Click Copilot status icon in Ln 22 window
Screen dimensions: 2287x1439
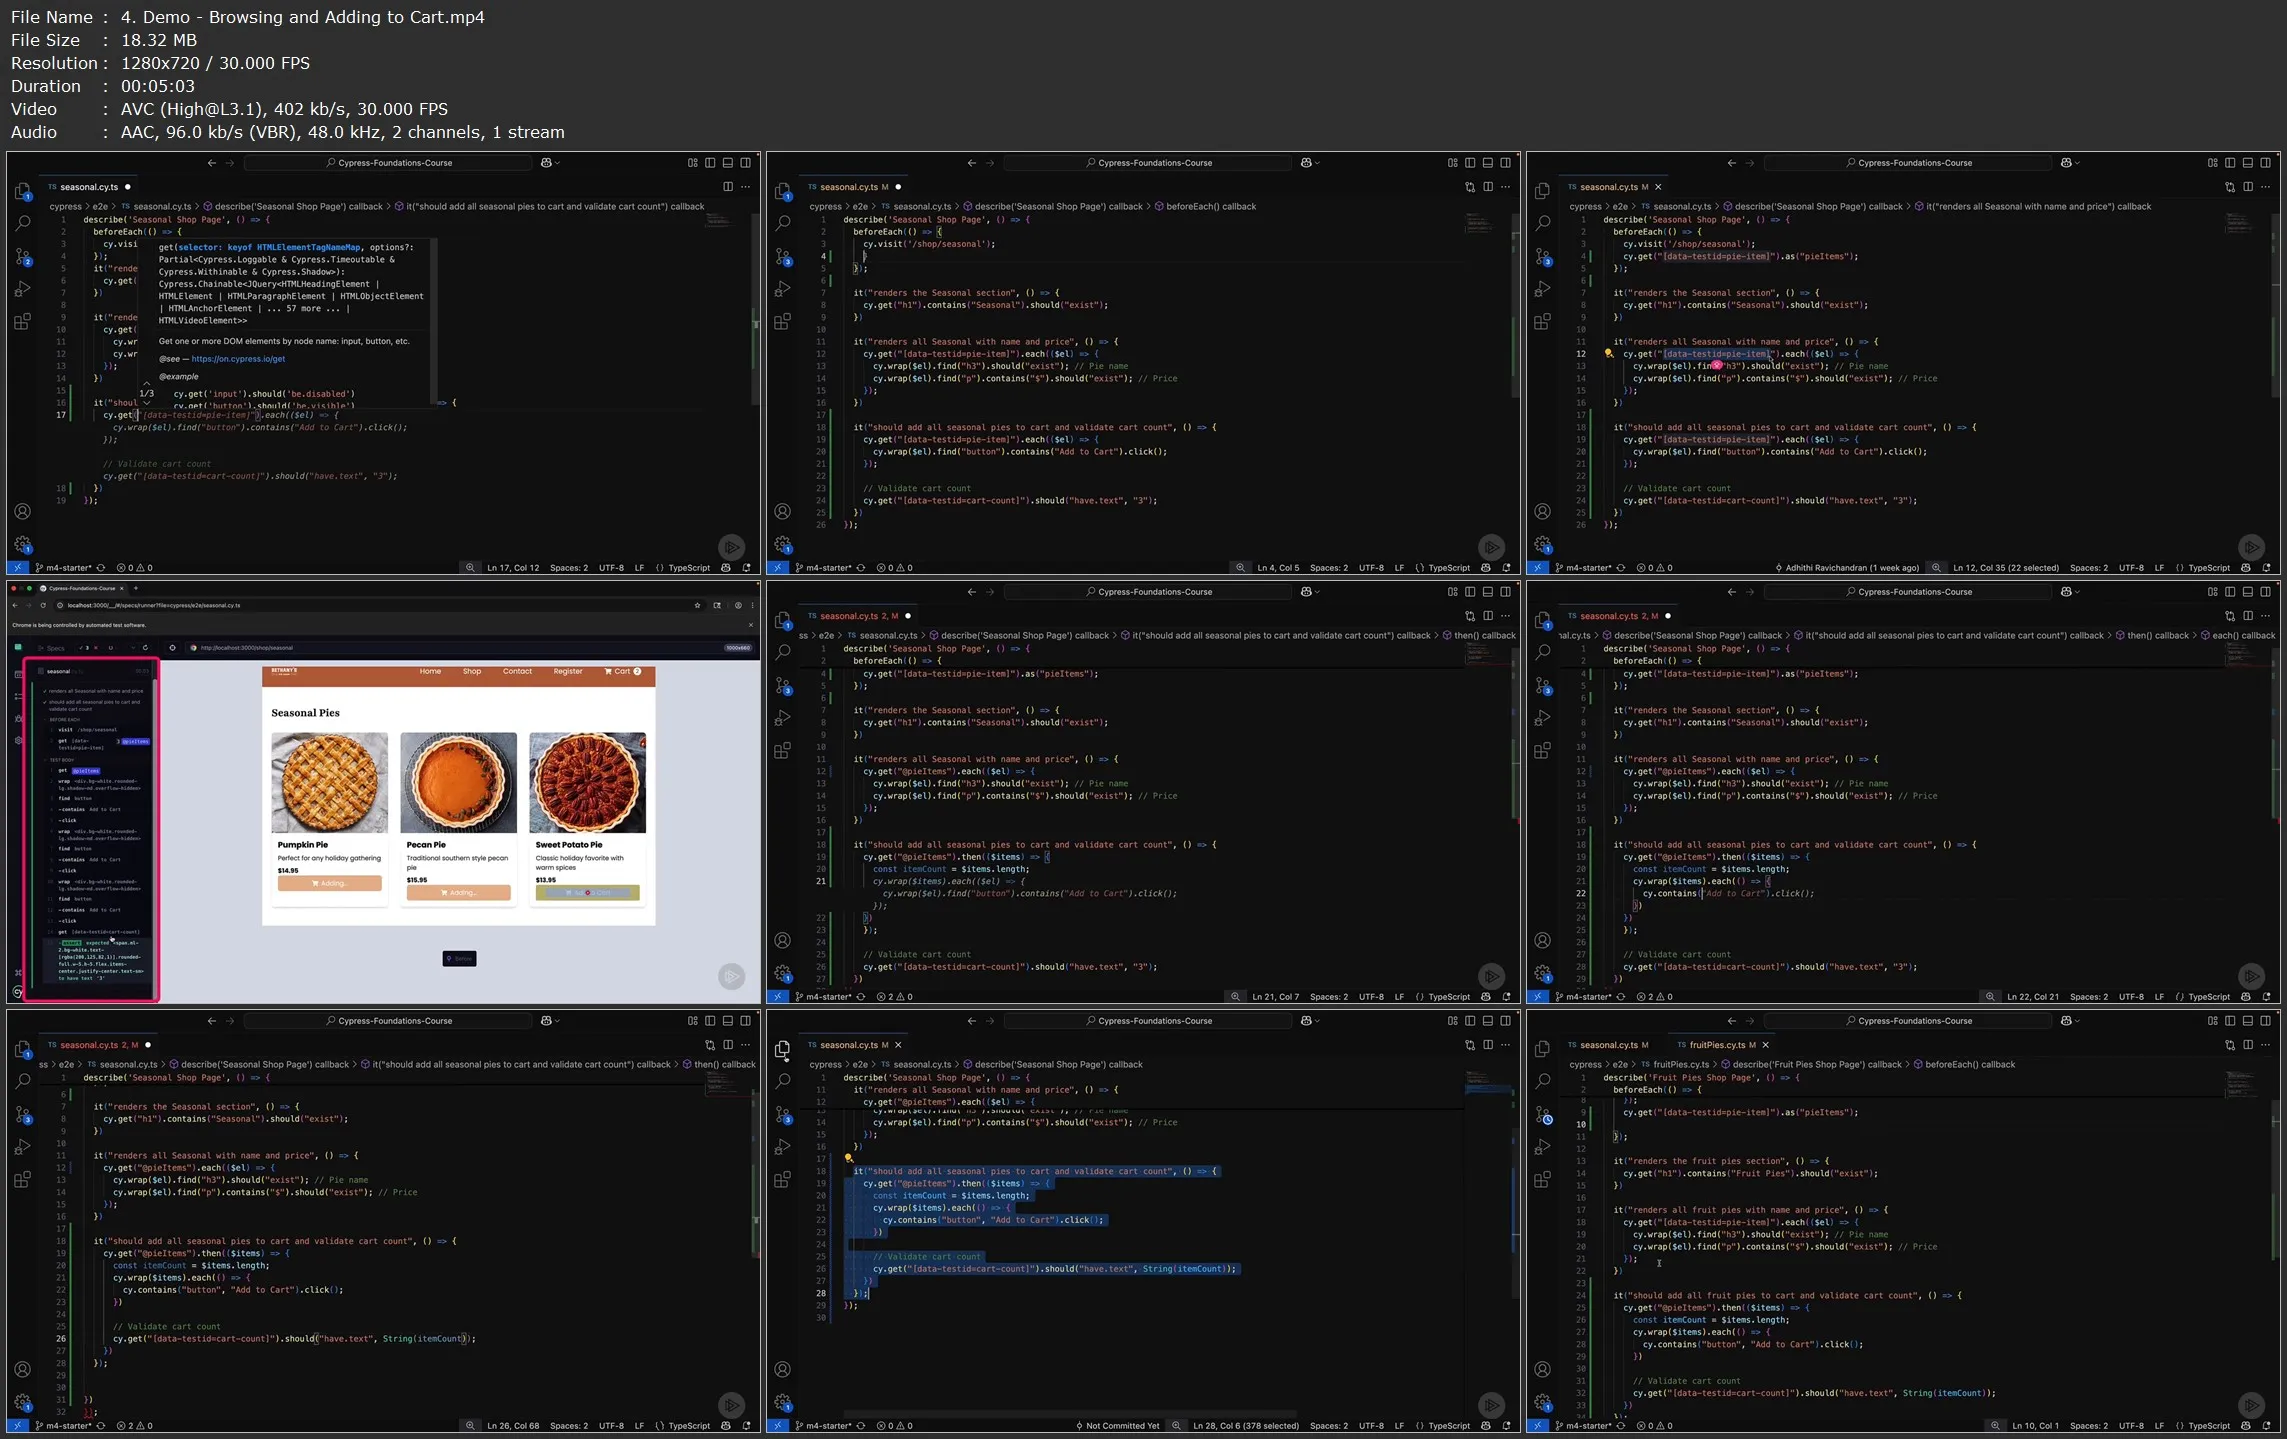coord(2245,997)
